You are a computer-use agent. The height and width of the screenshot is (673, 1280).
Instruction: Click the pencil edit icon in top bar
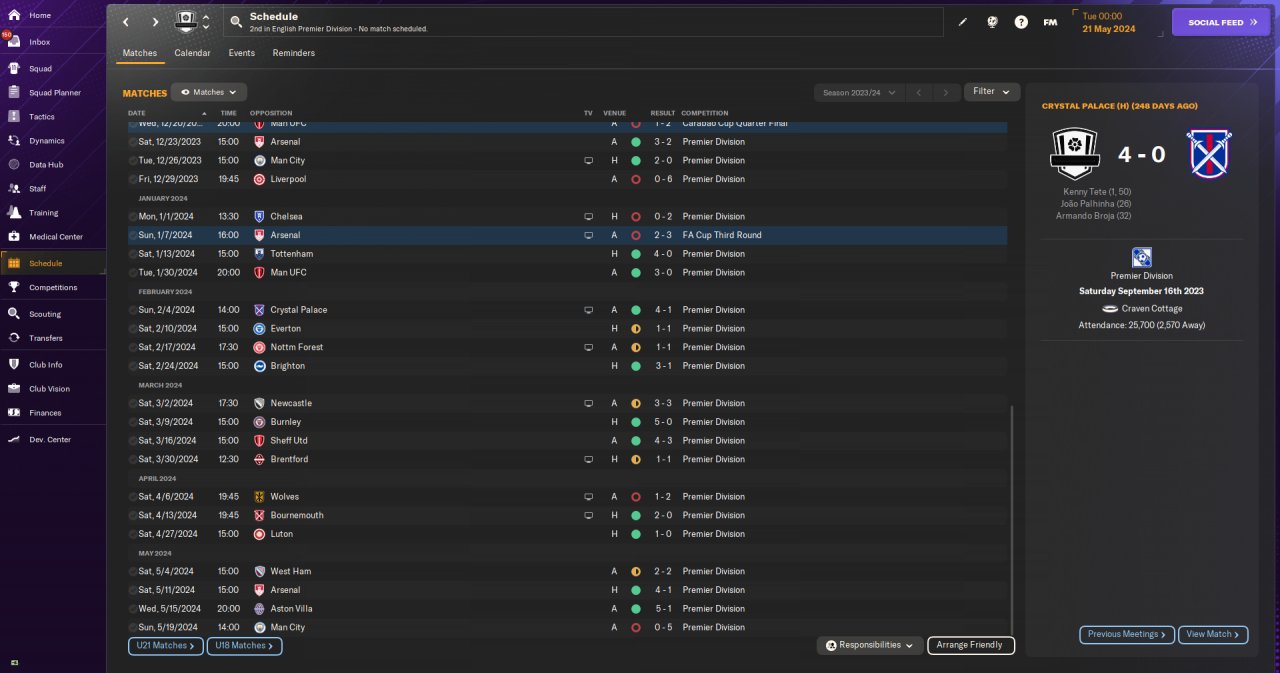coord(963,22)
